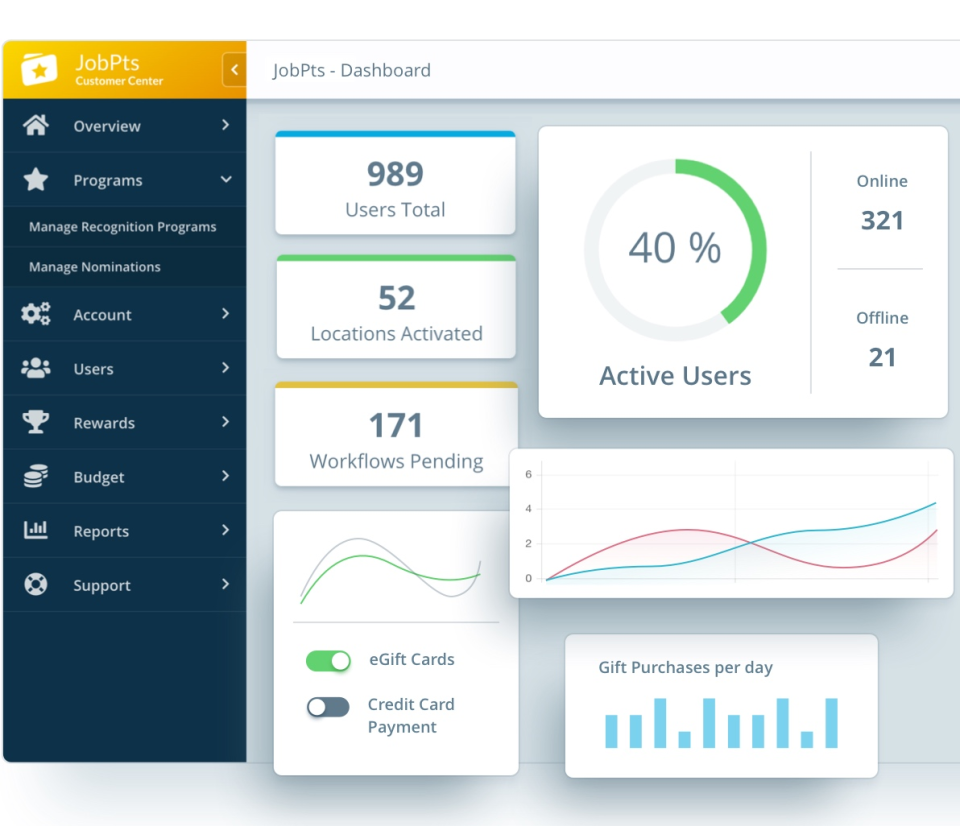Open the Rewards menu item
This screenshot has width=960, height=826.
click(x=125, y=422)
